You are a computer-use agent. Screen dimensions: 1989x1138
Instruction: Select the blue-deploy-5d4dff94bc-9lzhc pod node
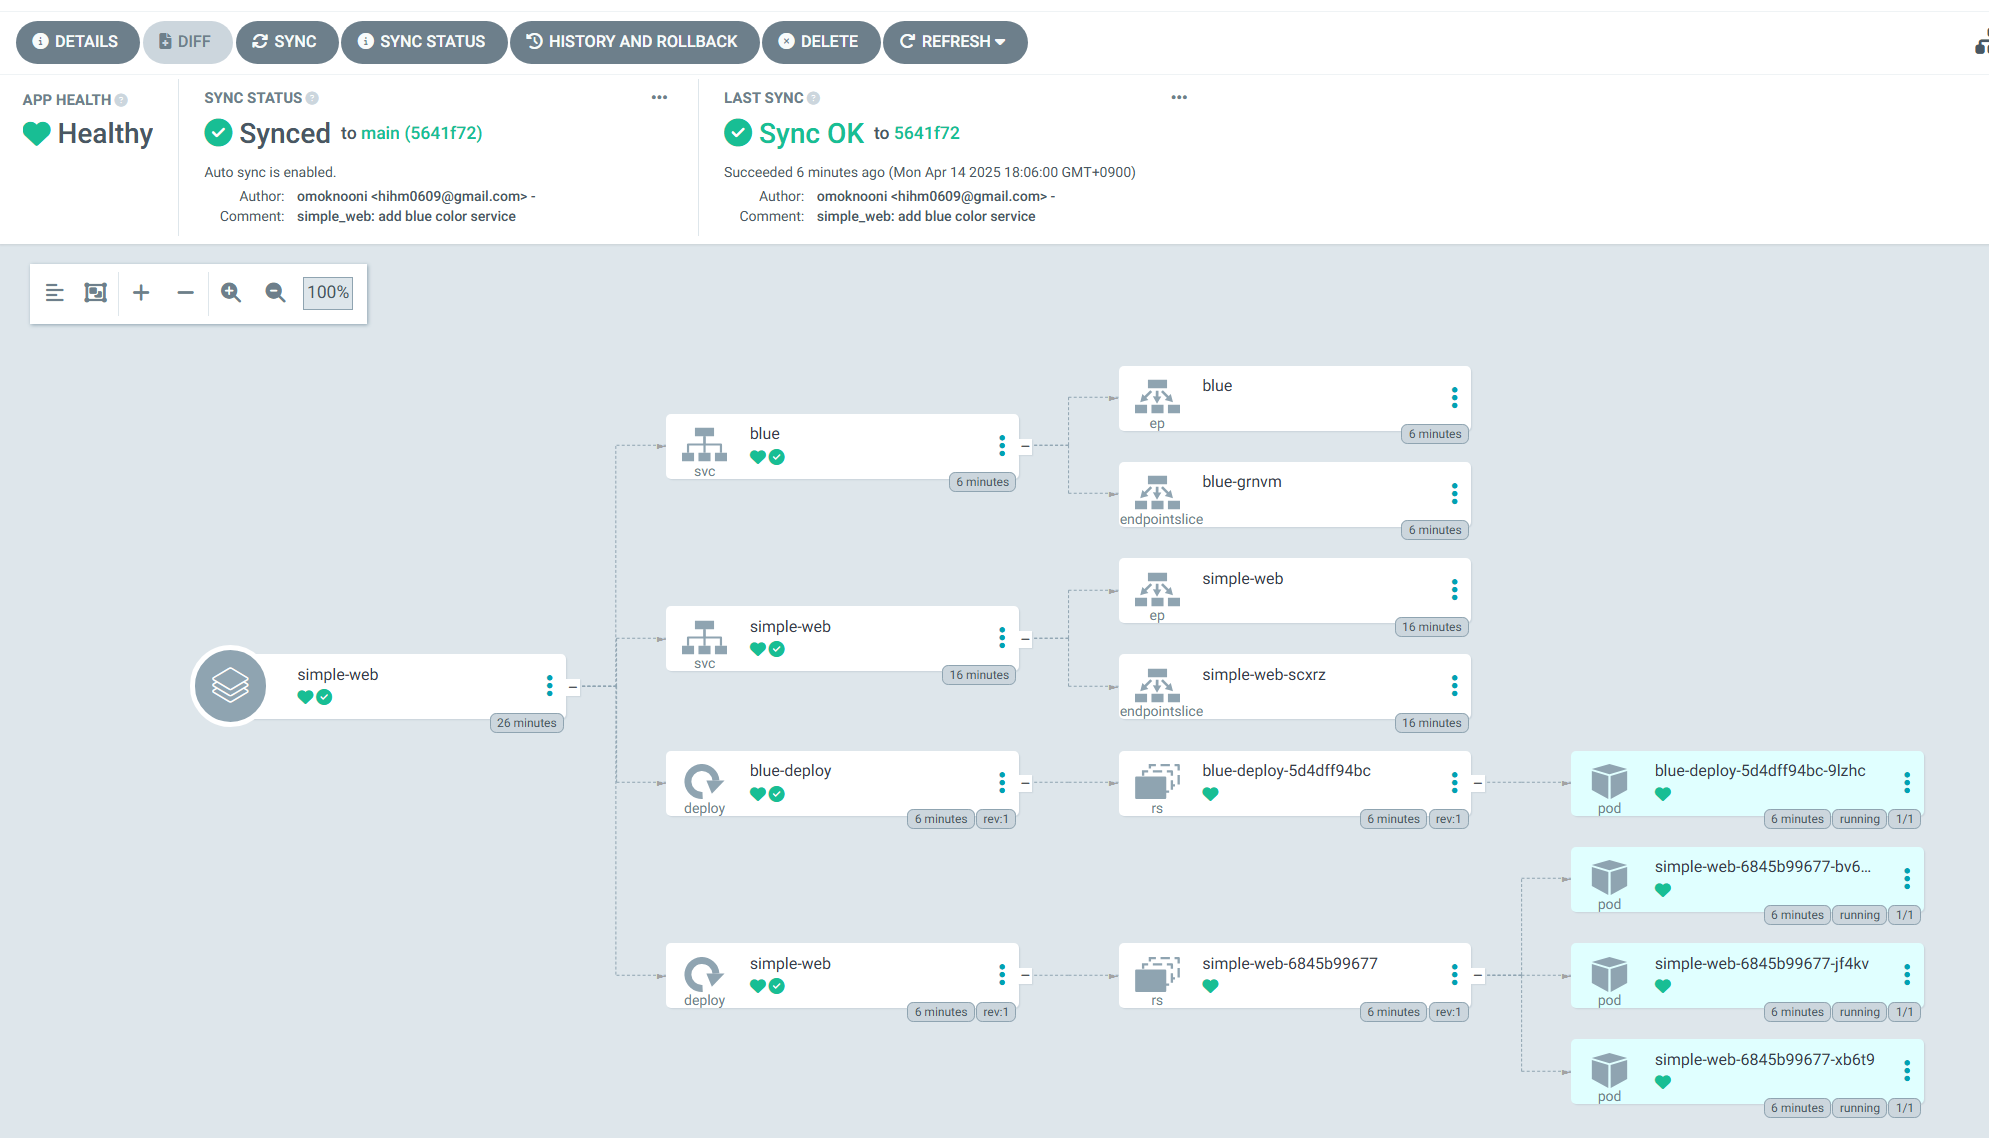[x=1747, y=783]
